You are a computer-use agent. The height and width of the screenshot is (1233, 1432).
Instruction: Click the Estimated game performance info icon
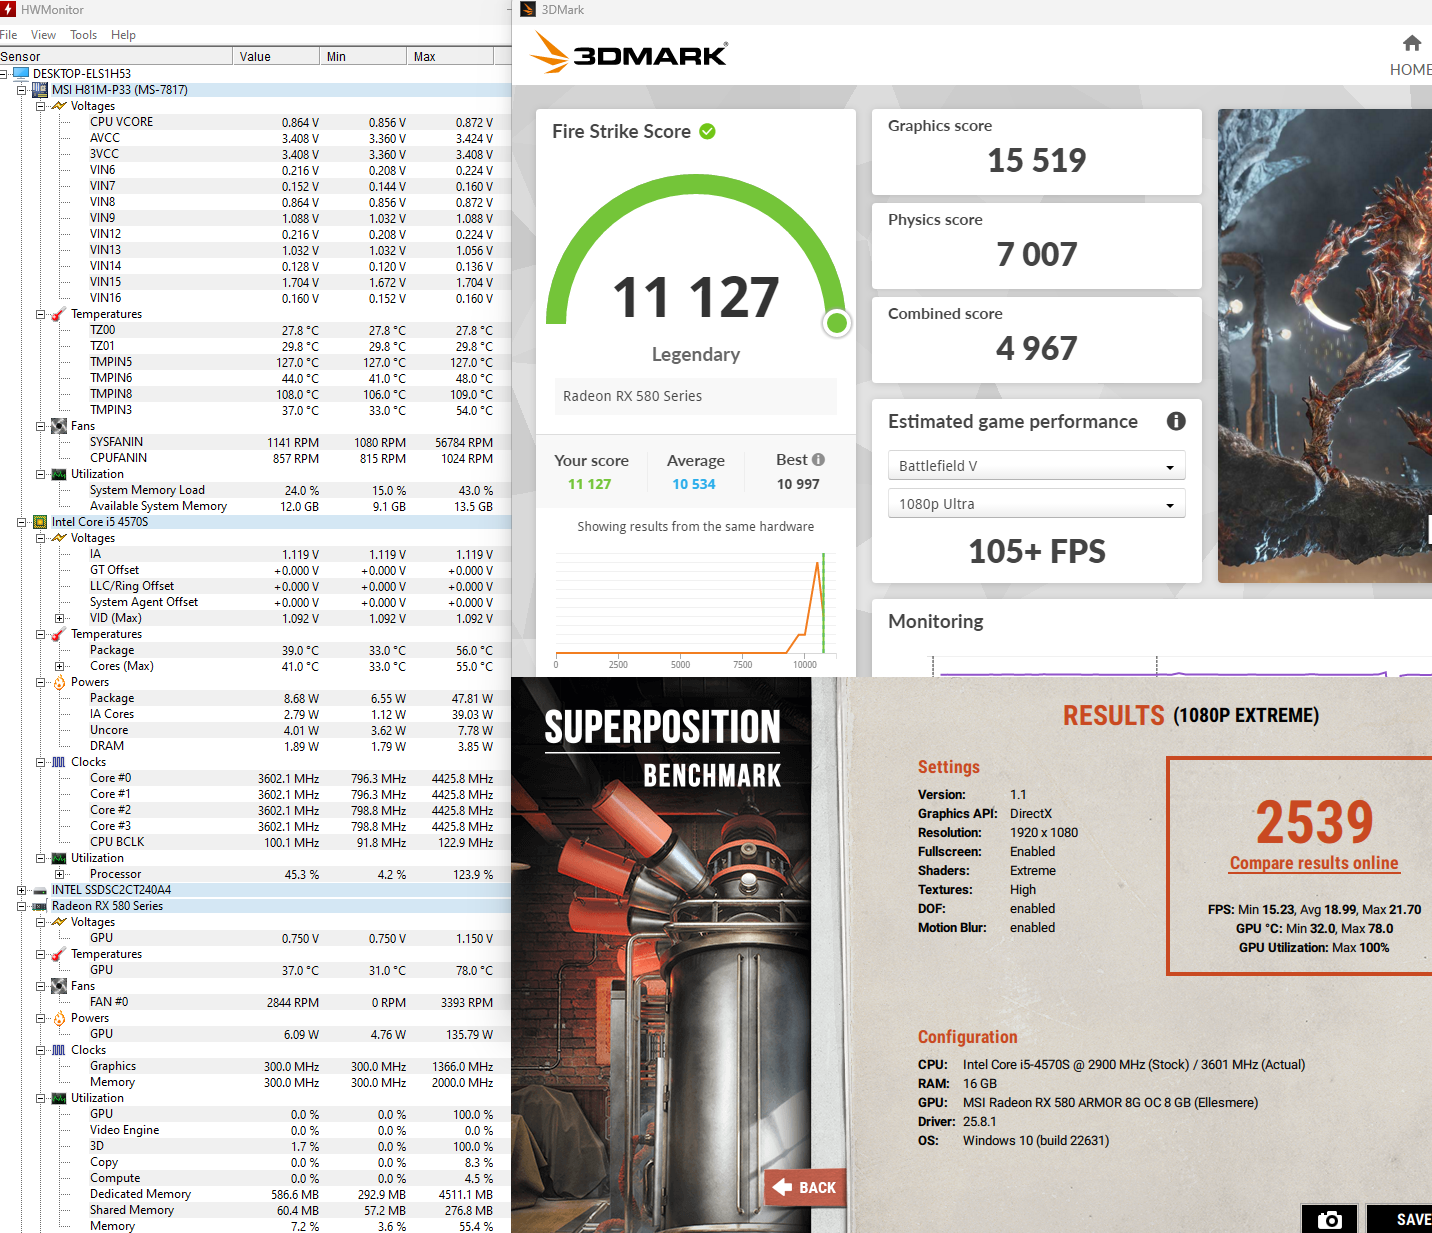(x=1176, y=421)
